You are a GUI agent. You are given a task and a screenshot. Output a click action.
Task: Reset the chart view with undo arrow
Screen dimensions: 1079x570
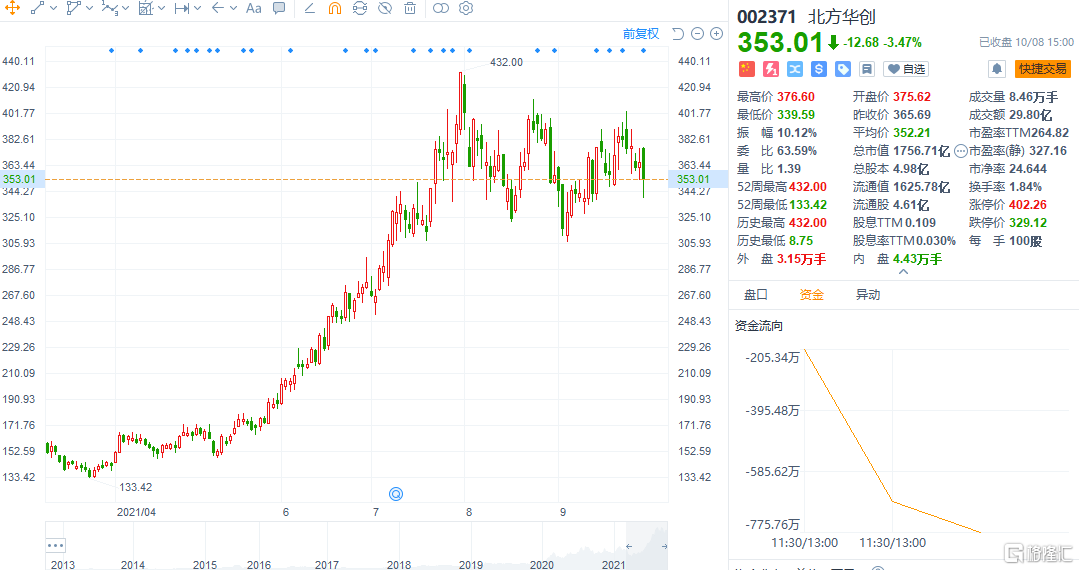[x=678, y=33]
